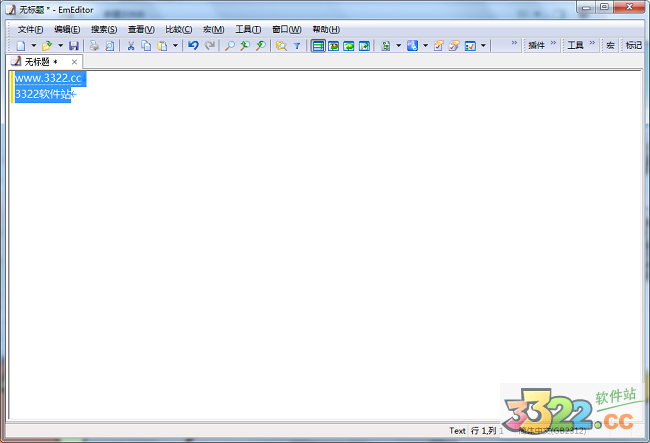Click the Text status bar entry
The width and height of the screenshot is (650, 443).
pyautogui.click(x=457, y=431)
